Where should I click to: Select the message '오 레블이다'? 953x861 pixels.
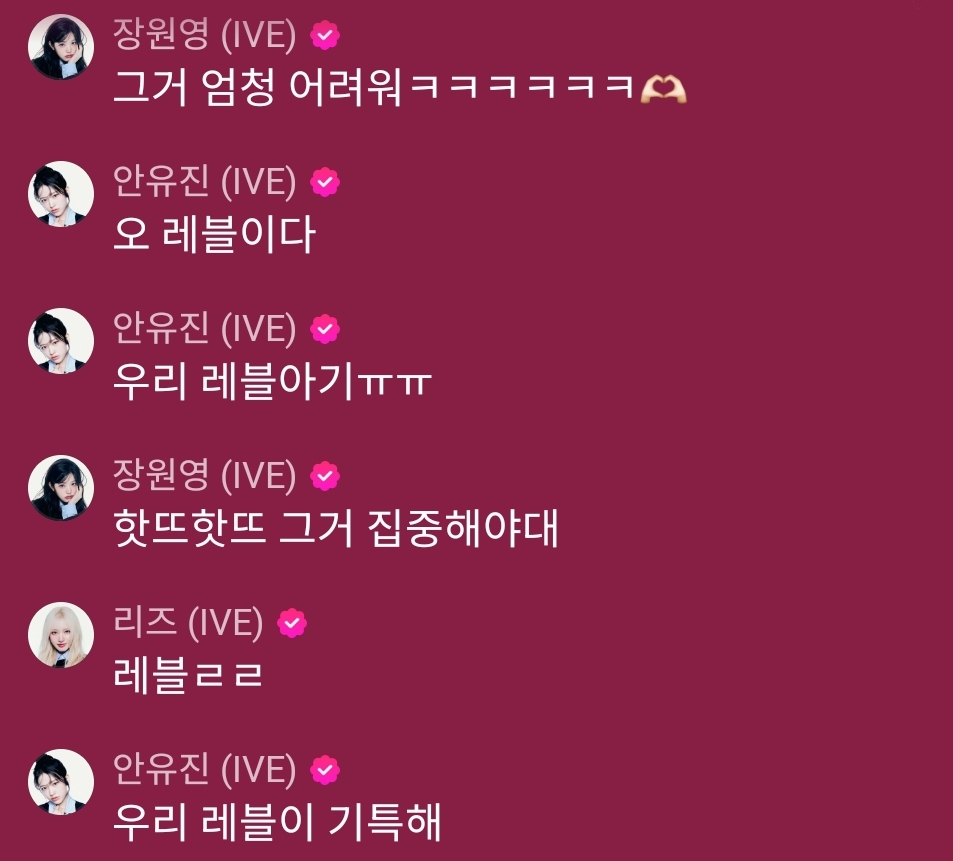pos(214,235)
